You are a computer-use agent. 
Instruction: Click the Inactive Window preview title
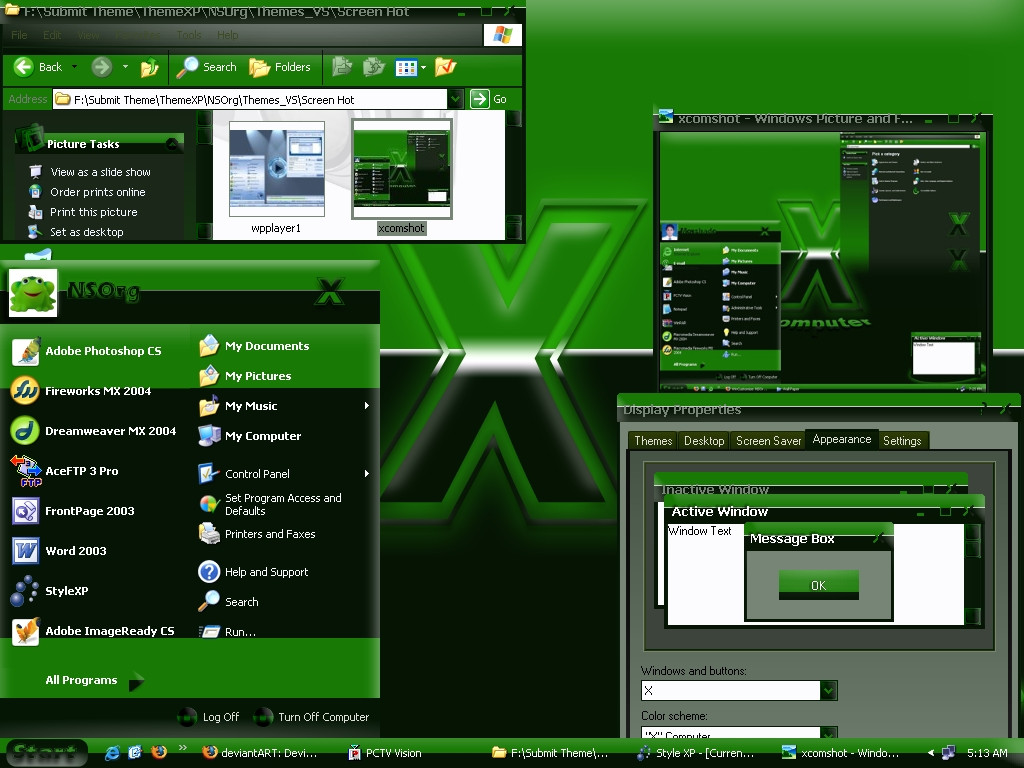click(x=715, y=489)
